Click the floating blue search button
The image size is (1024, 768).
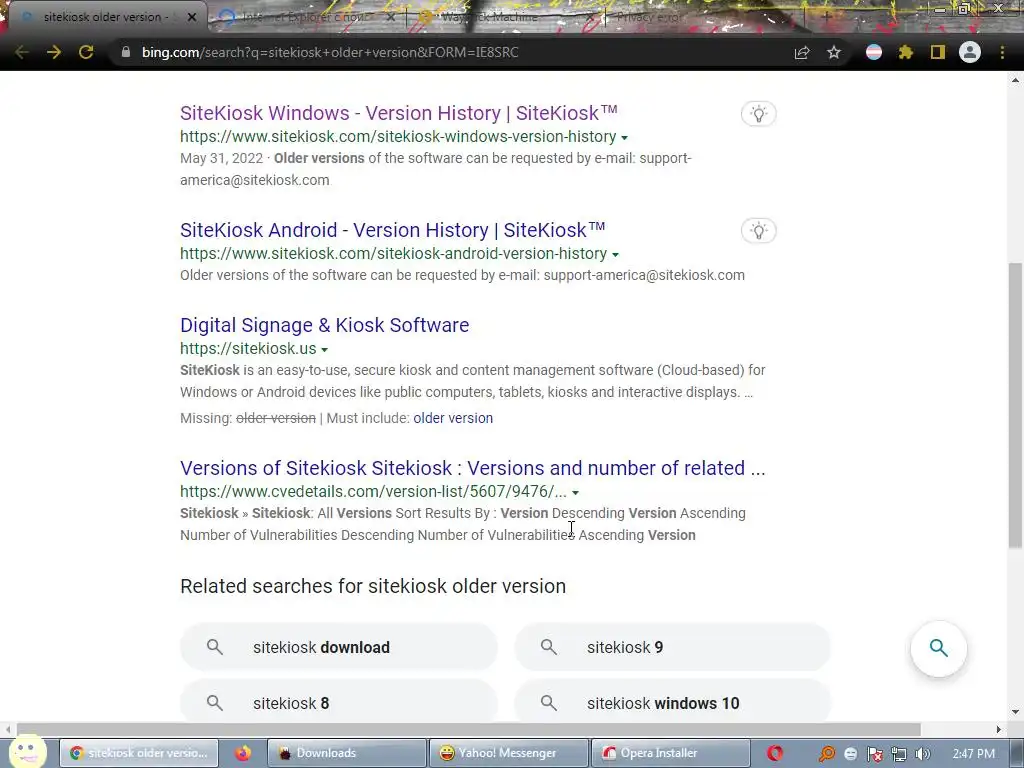[938, 648]
